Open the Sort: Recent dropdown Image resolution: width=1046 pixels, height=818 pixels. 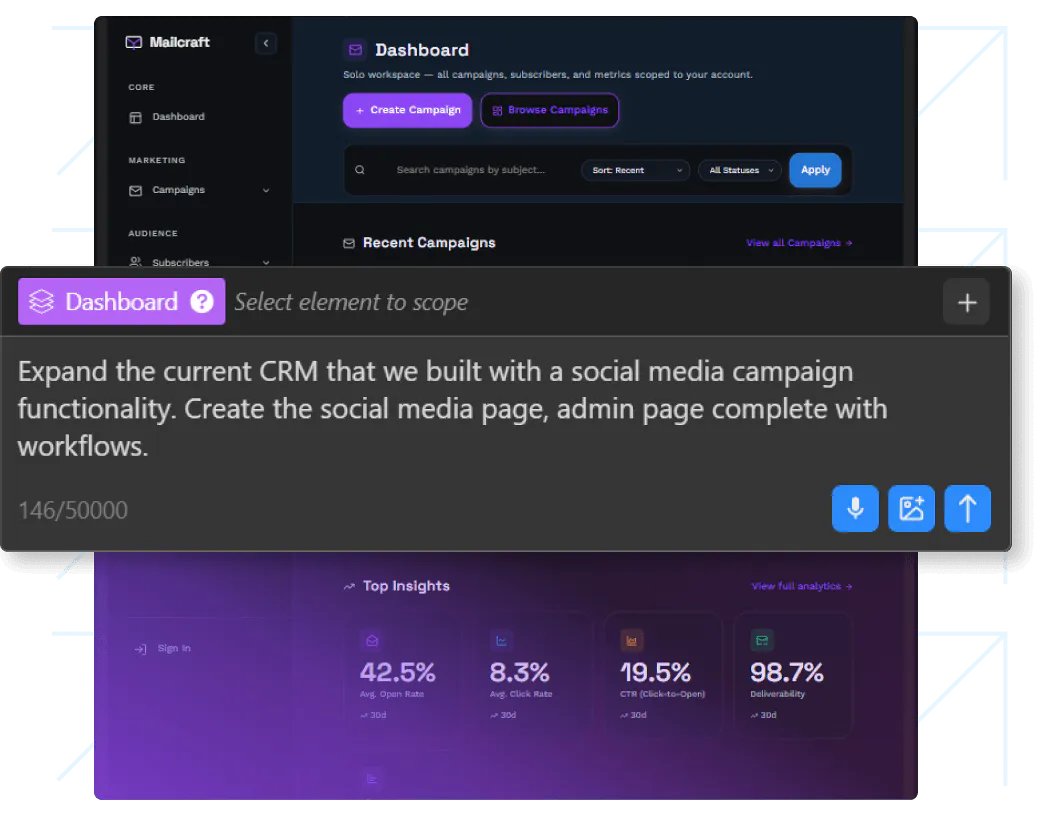click(x=635, y=170)
